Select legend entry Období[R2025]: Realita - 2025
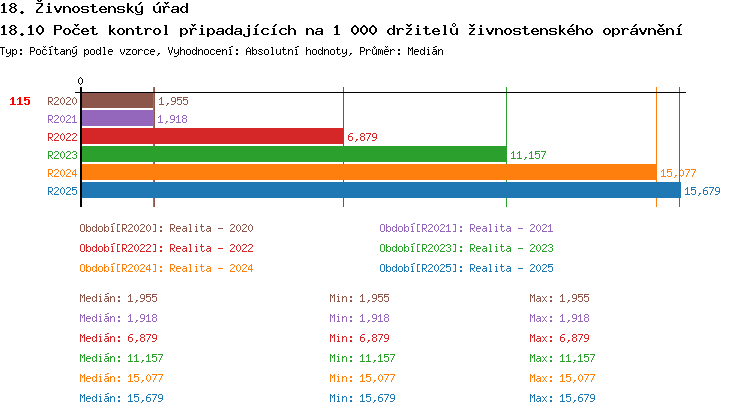Screen dimensions: 750x416 click(466, 268)
